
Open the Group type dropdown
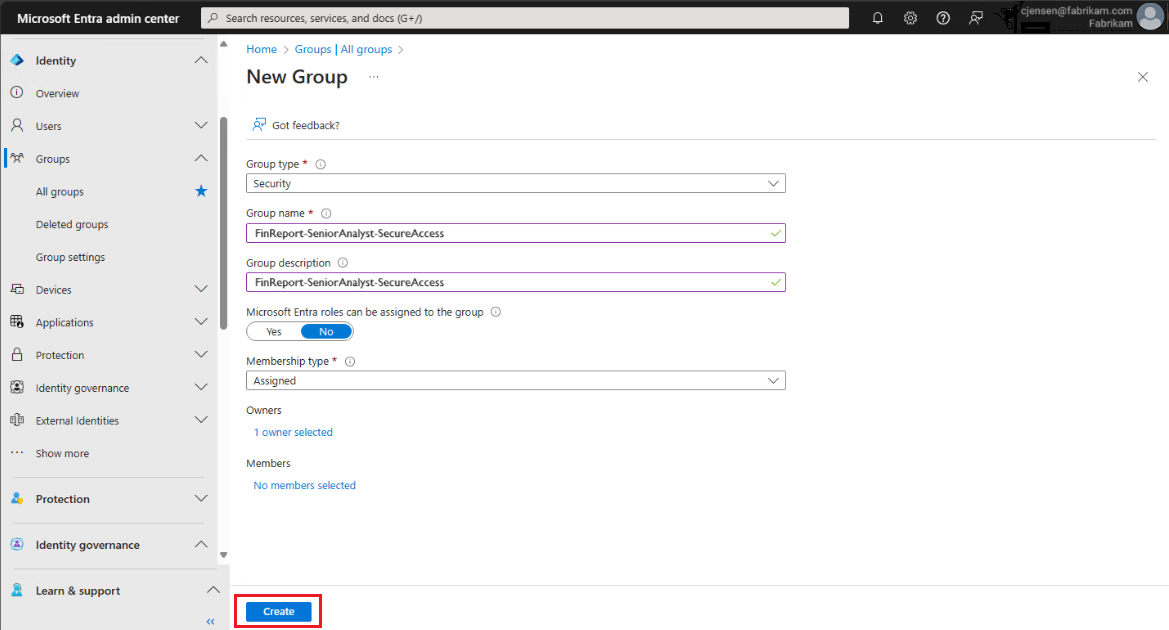coord(515,183)
